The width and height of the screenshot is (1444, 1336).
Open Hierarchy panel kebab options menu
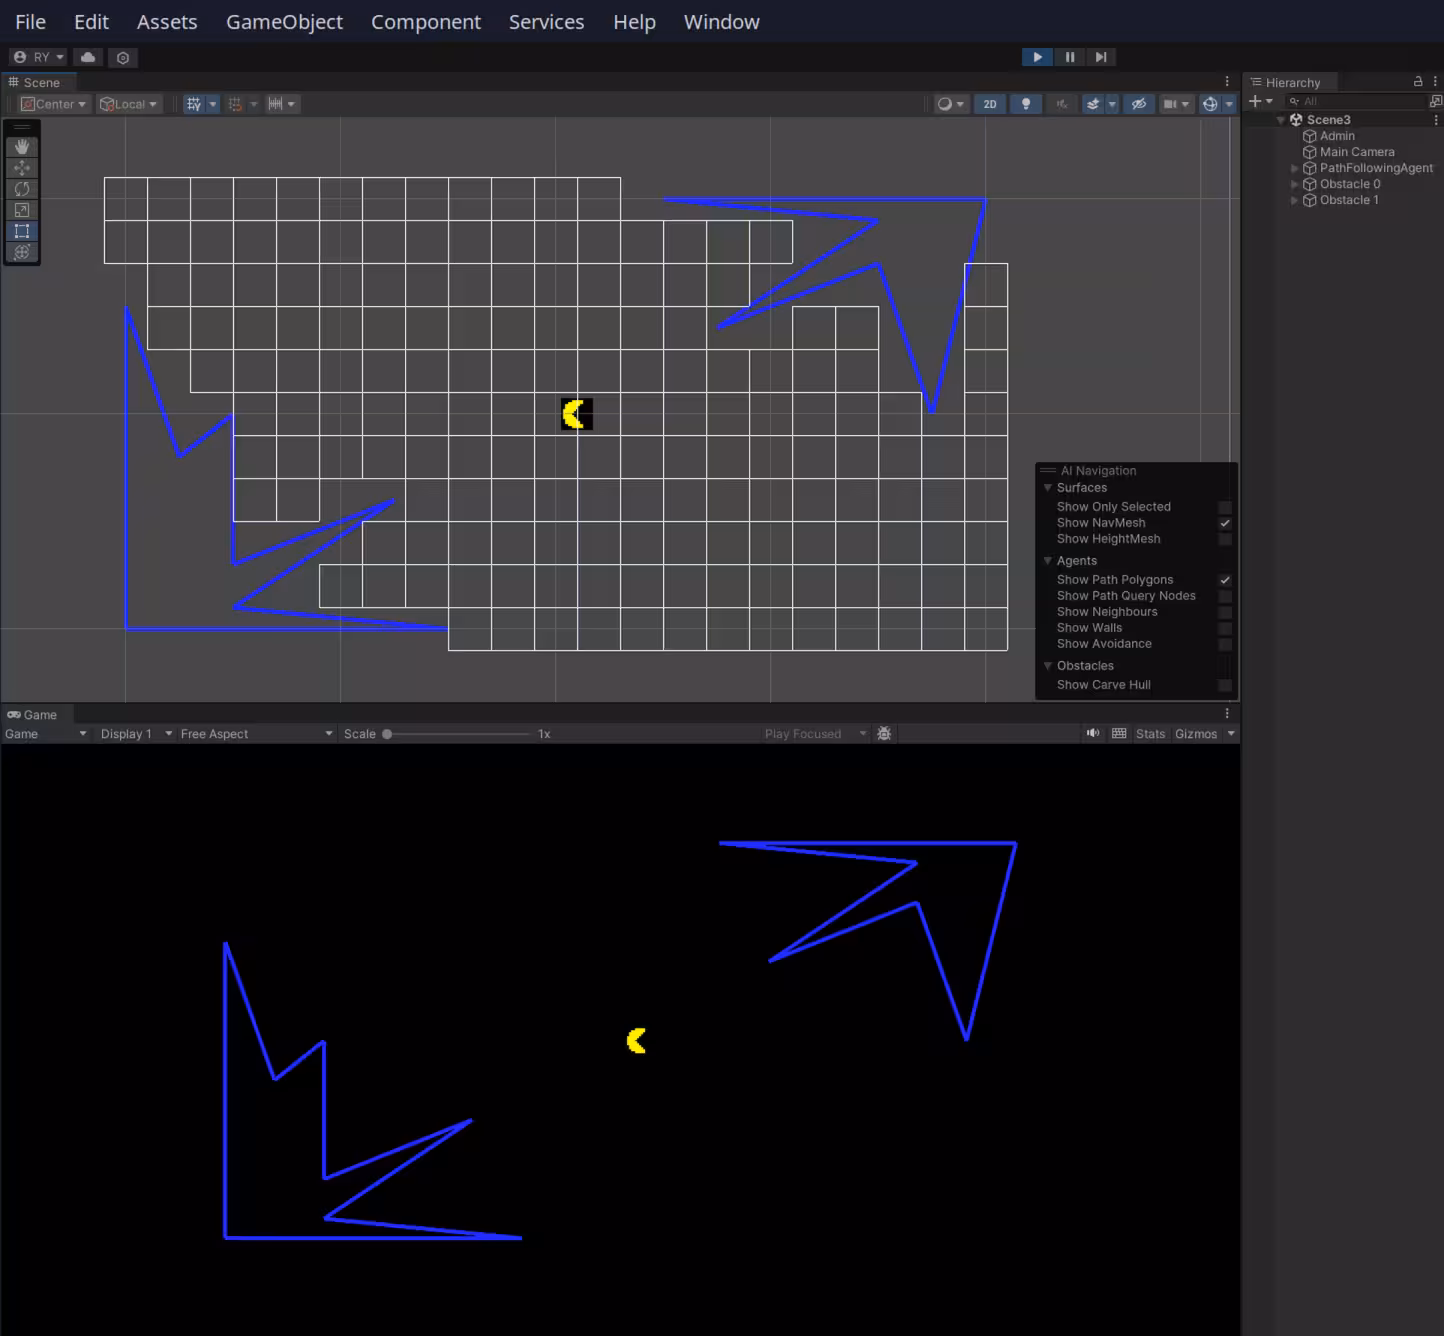pos(1435,82)
